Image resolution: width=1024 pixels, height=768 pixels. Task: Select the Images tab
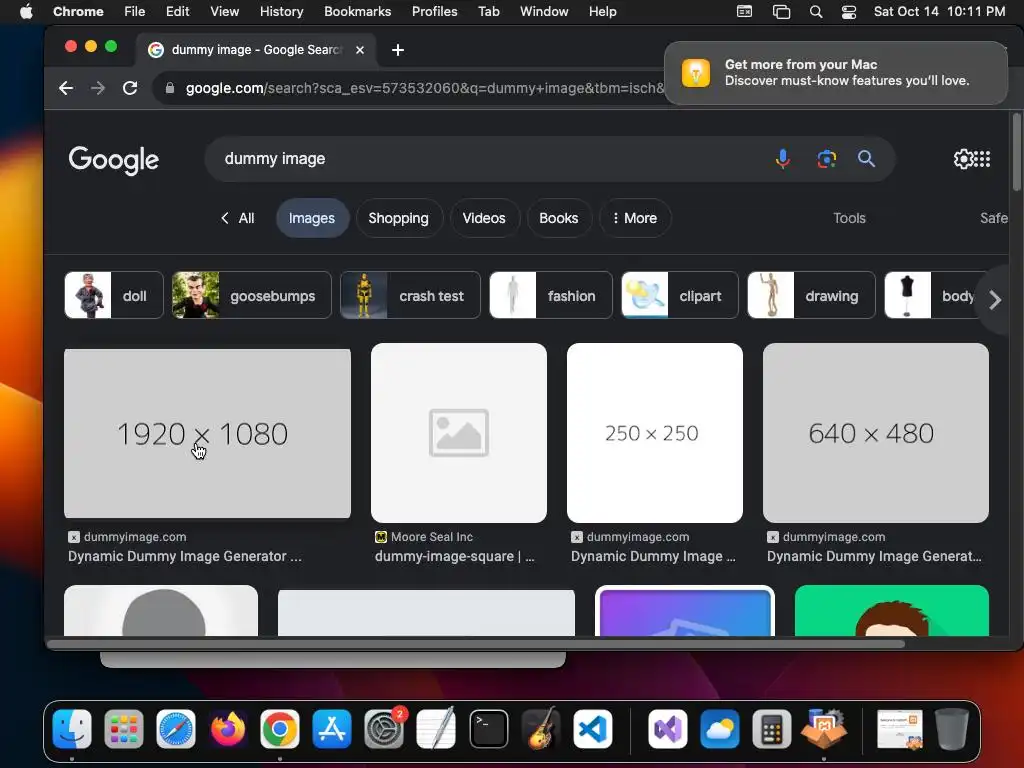pyautogui.click(x=312, y=218)
